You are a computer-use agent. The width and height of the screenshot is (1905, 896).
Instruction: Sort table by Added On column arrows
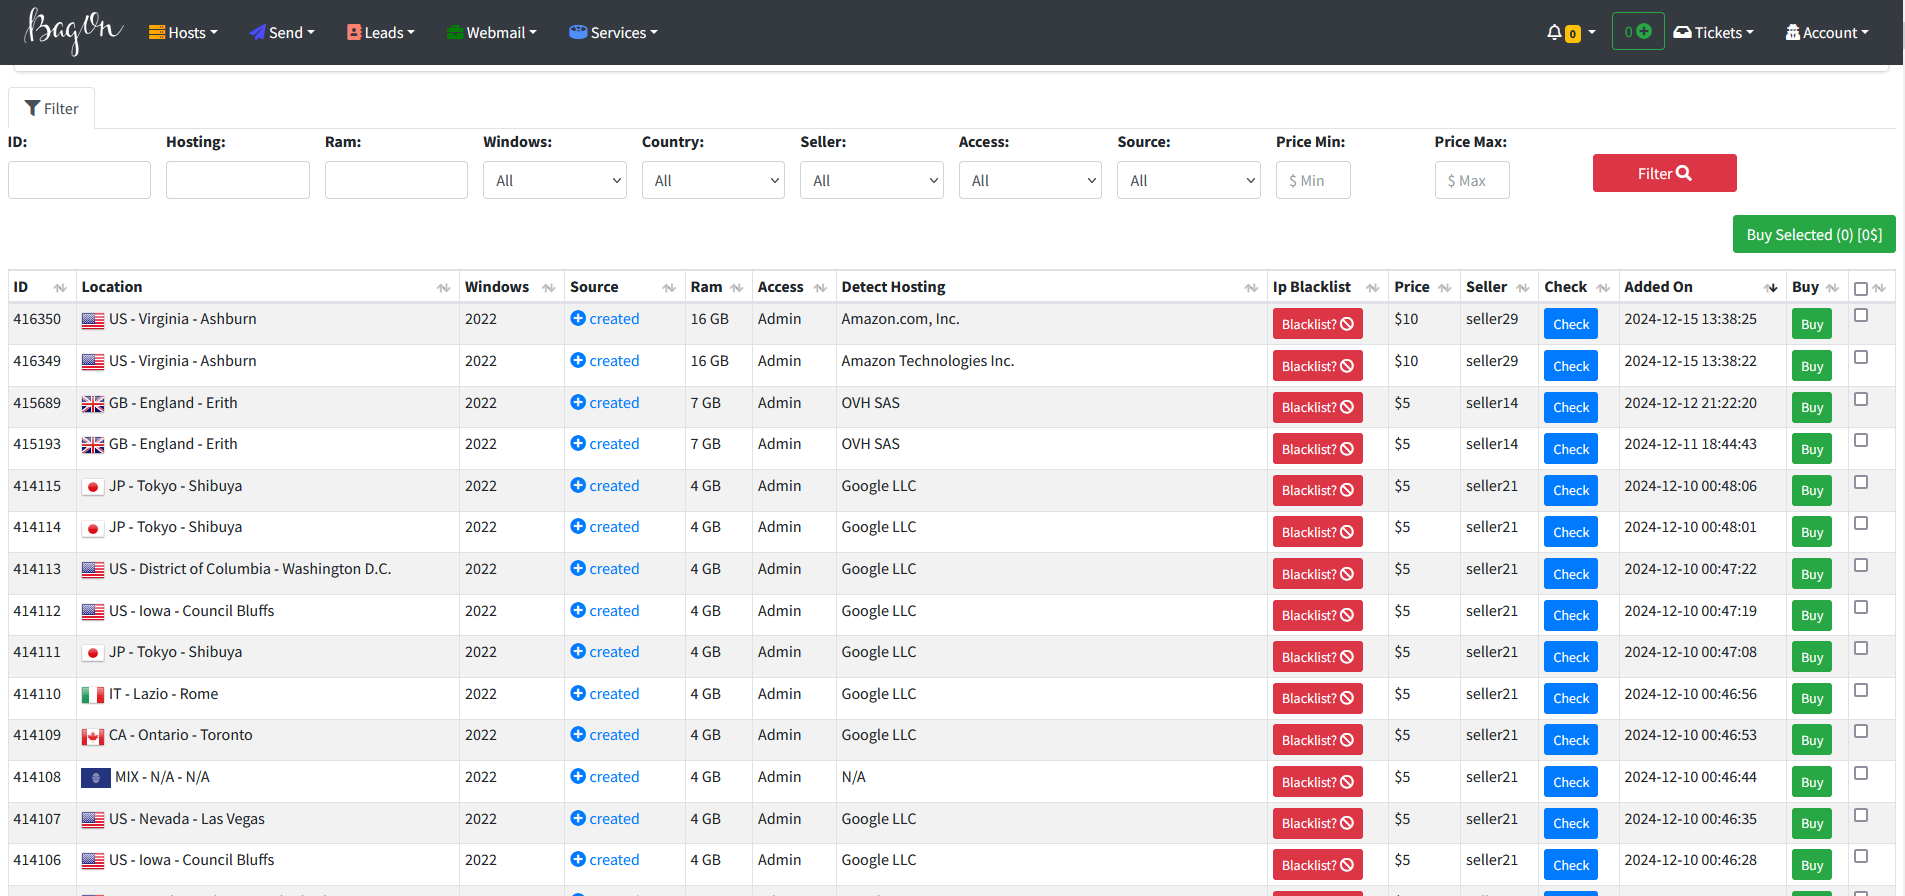1771,288
